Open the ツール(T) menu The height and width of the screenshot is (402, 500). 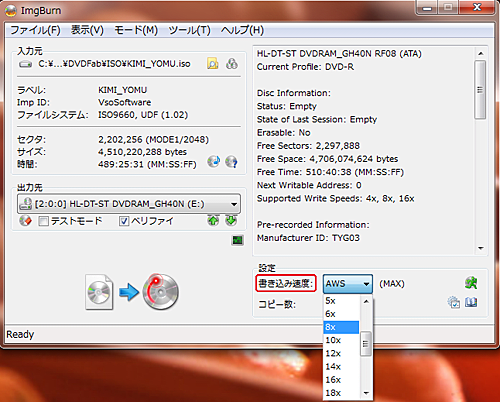[189, 30]
